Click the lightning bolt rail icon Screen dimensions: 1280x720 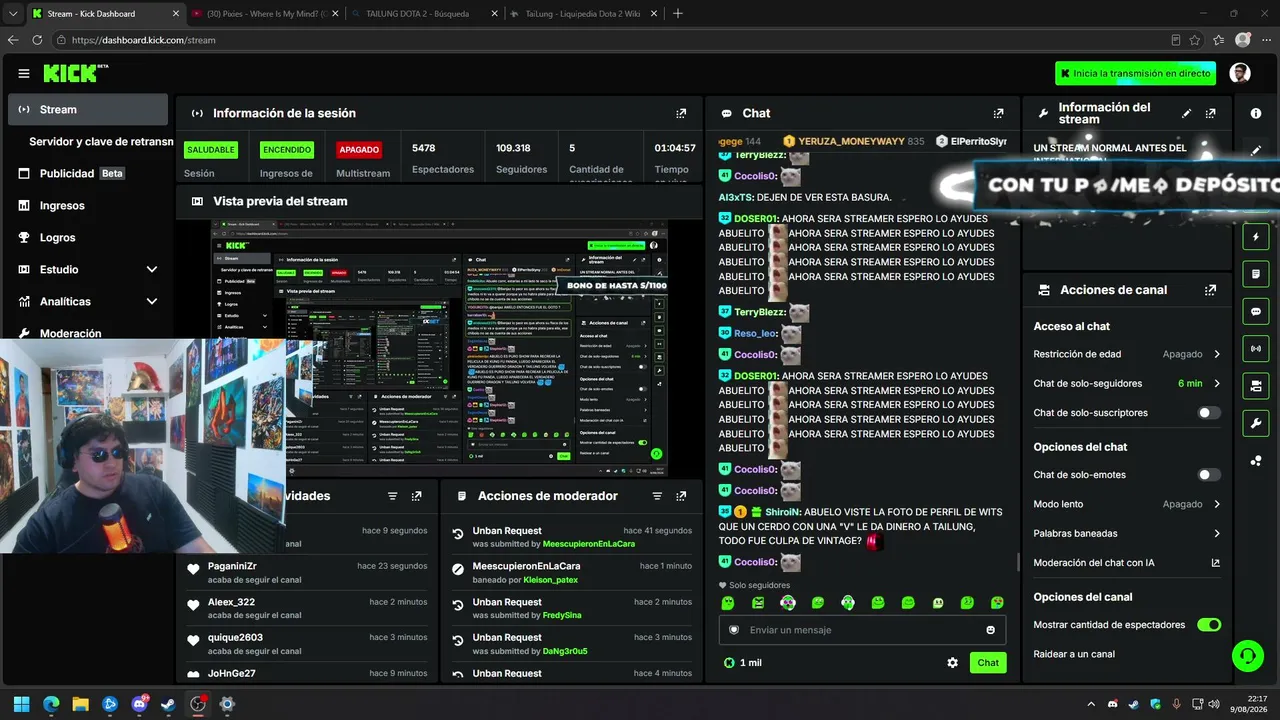pyautogui.click(x=1256, y=237)
